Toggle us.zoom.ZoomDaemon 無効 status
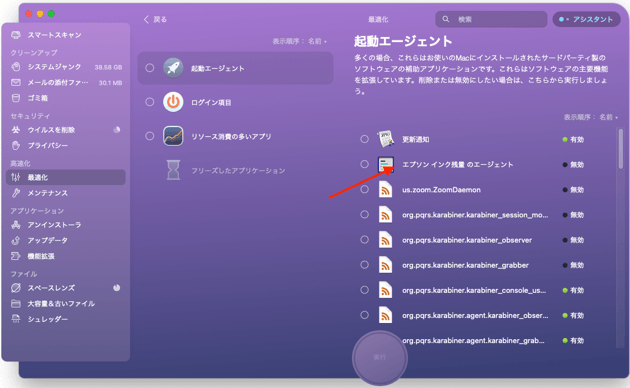The width and height of the screenshot is (630, 388). tap(573, 190)
